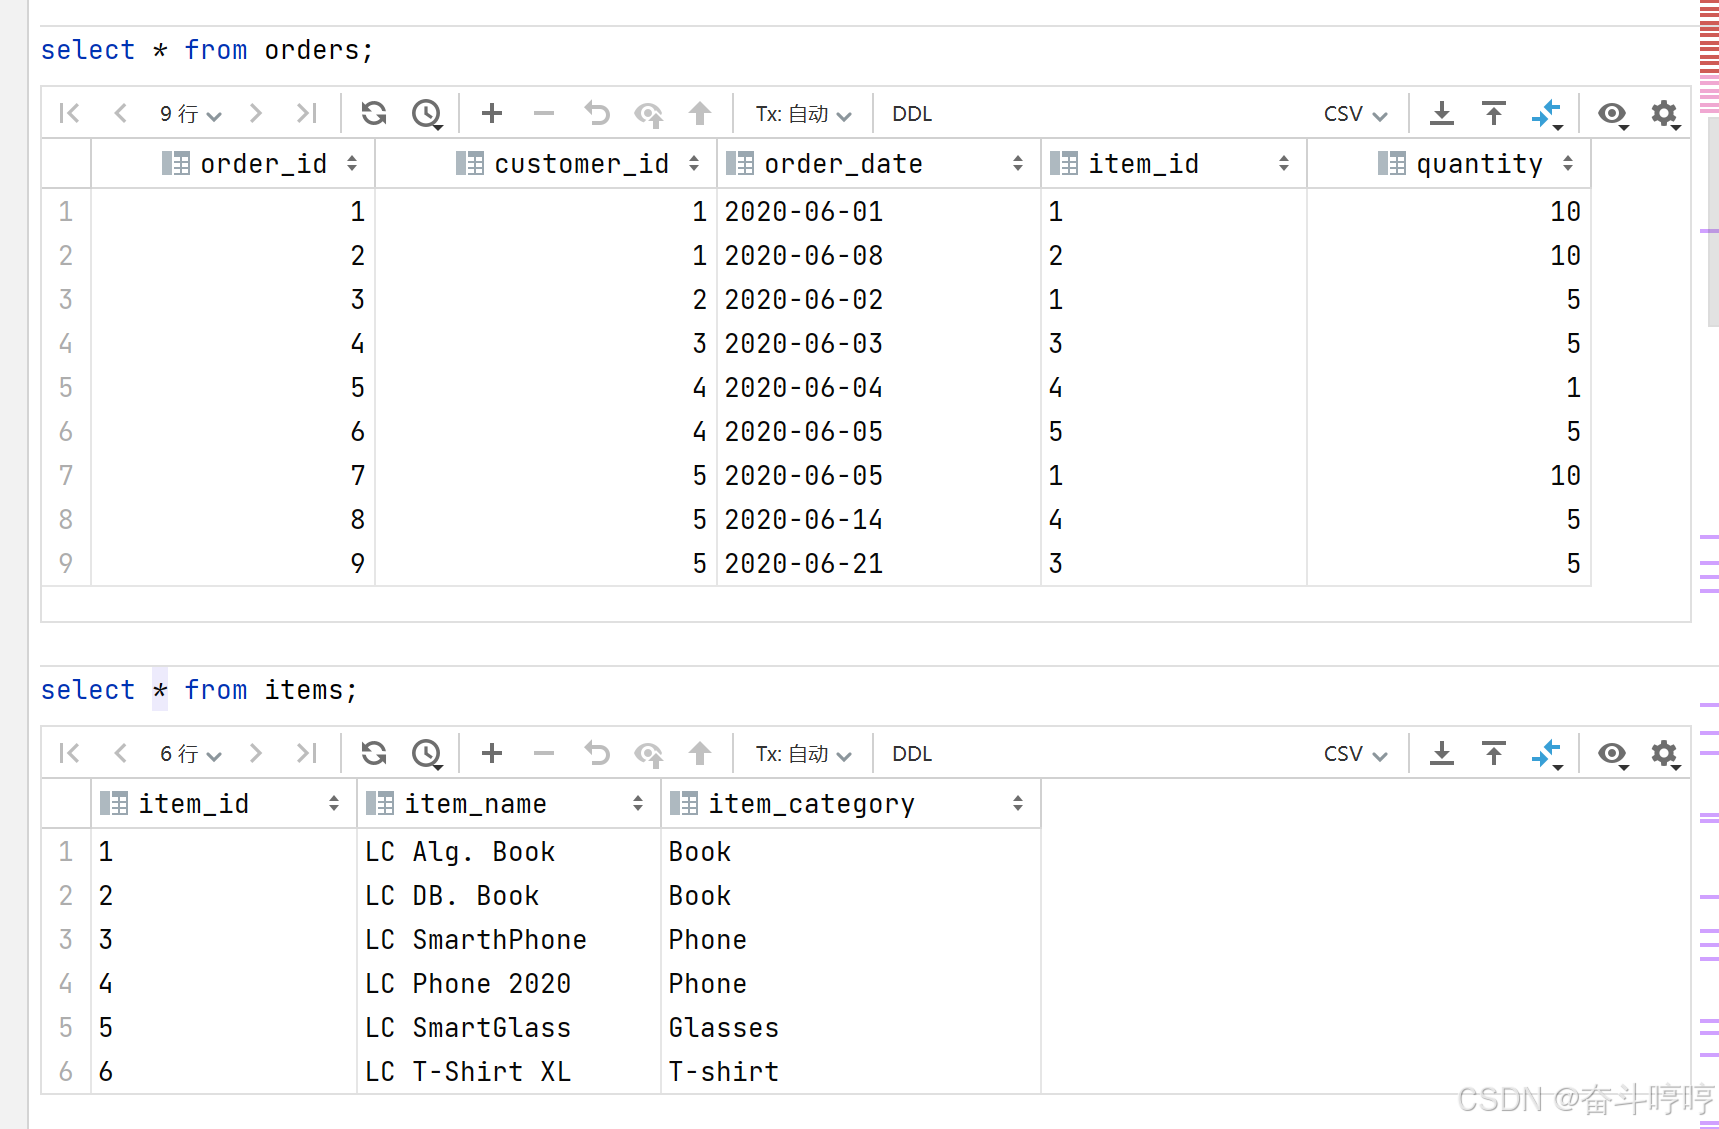Image resolution: width=1719 pixels, height=1129 pixels.
Task: Select the Glasses category cell
Action: pyautogui.click(x=850, y=1027)
